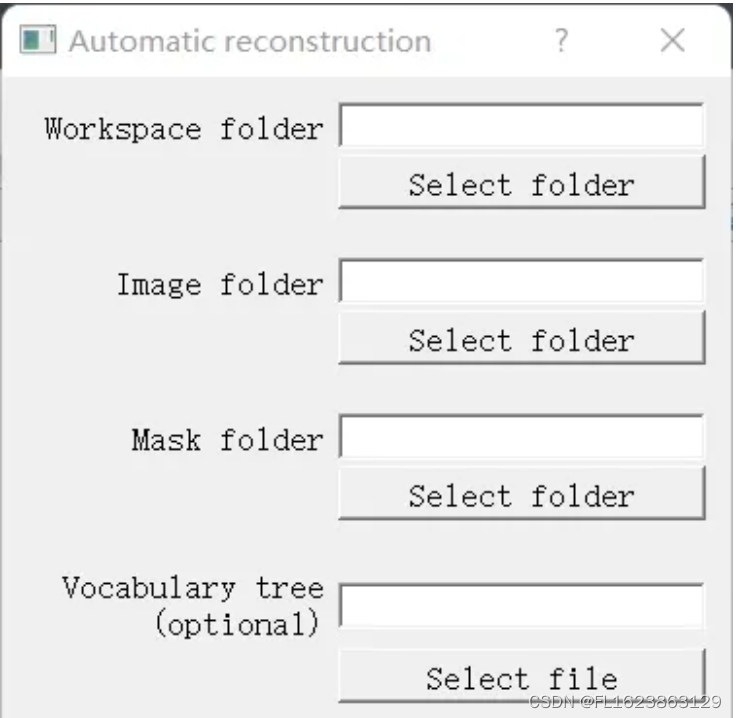Close the Automatic reconstruction dialog
The image size is (736, 718).
point(673,41)
